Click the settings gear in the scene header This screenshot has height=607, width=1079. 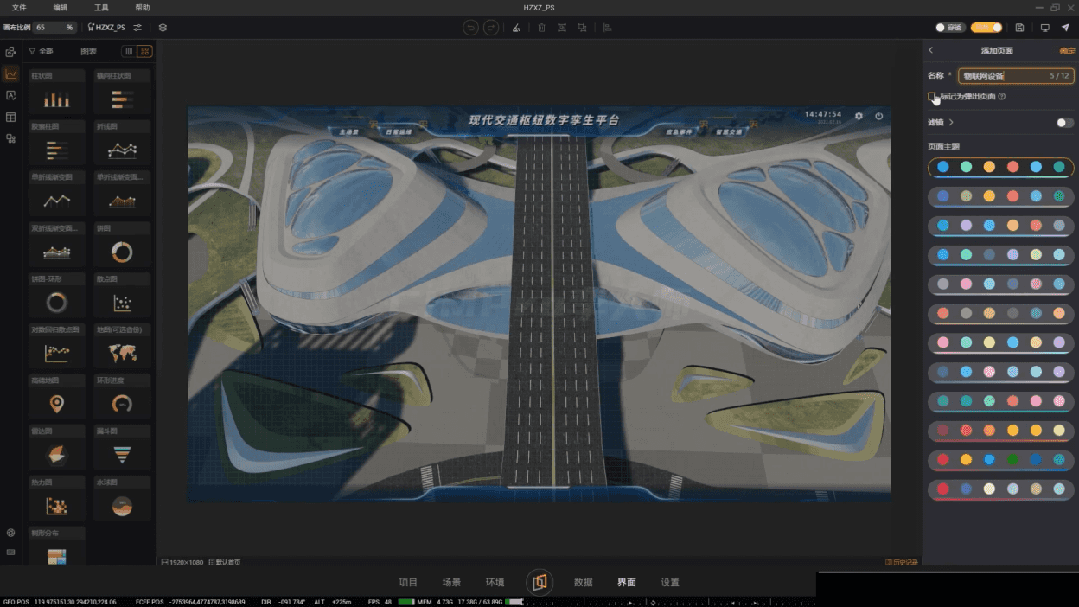coord(859,116)
